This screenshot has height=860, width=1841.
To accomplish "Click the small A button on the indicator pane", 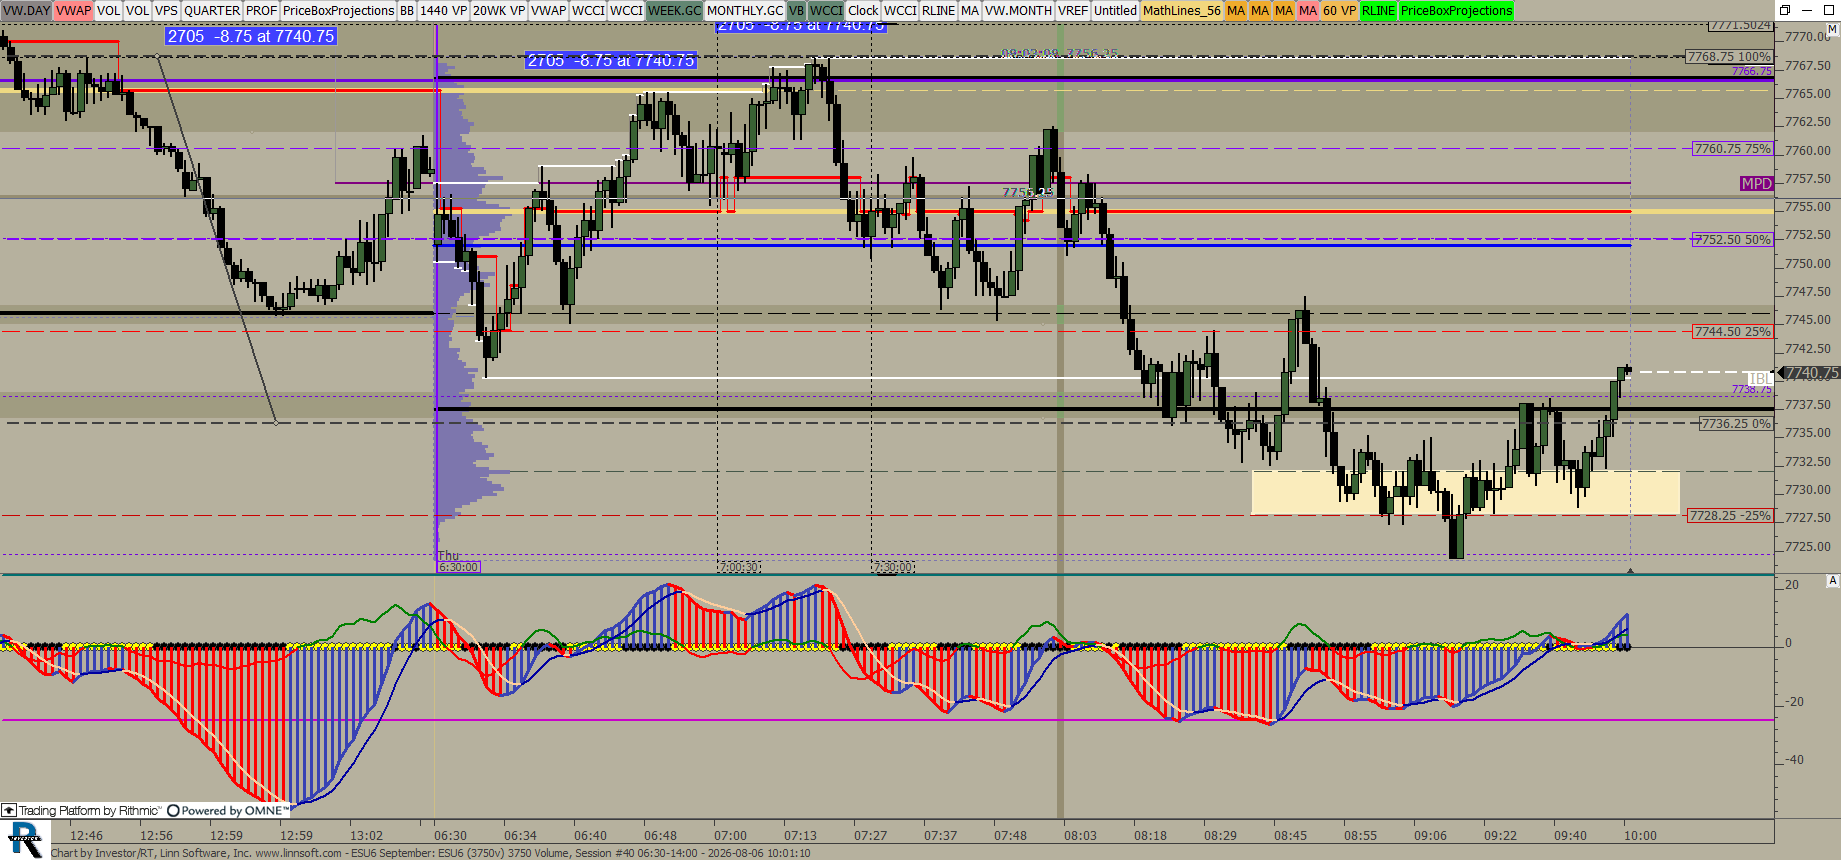I will point(1832,581).
